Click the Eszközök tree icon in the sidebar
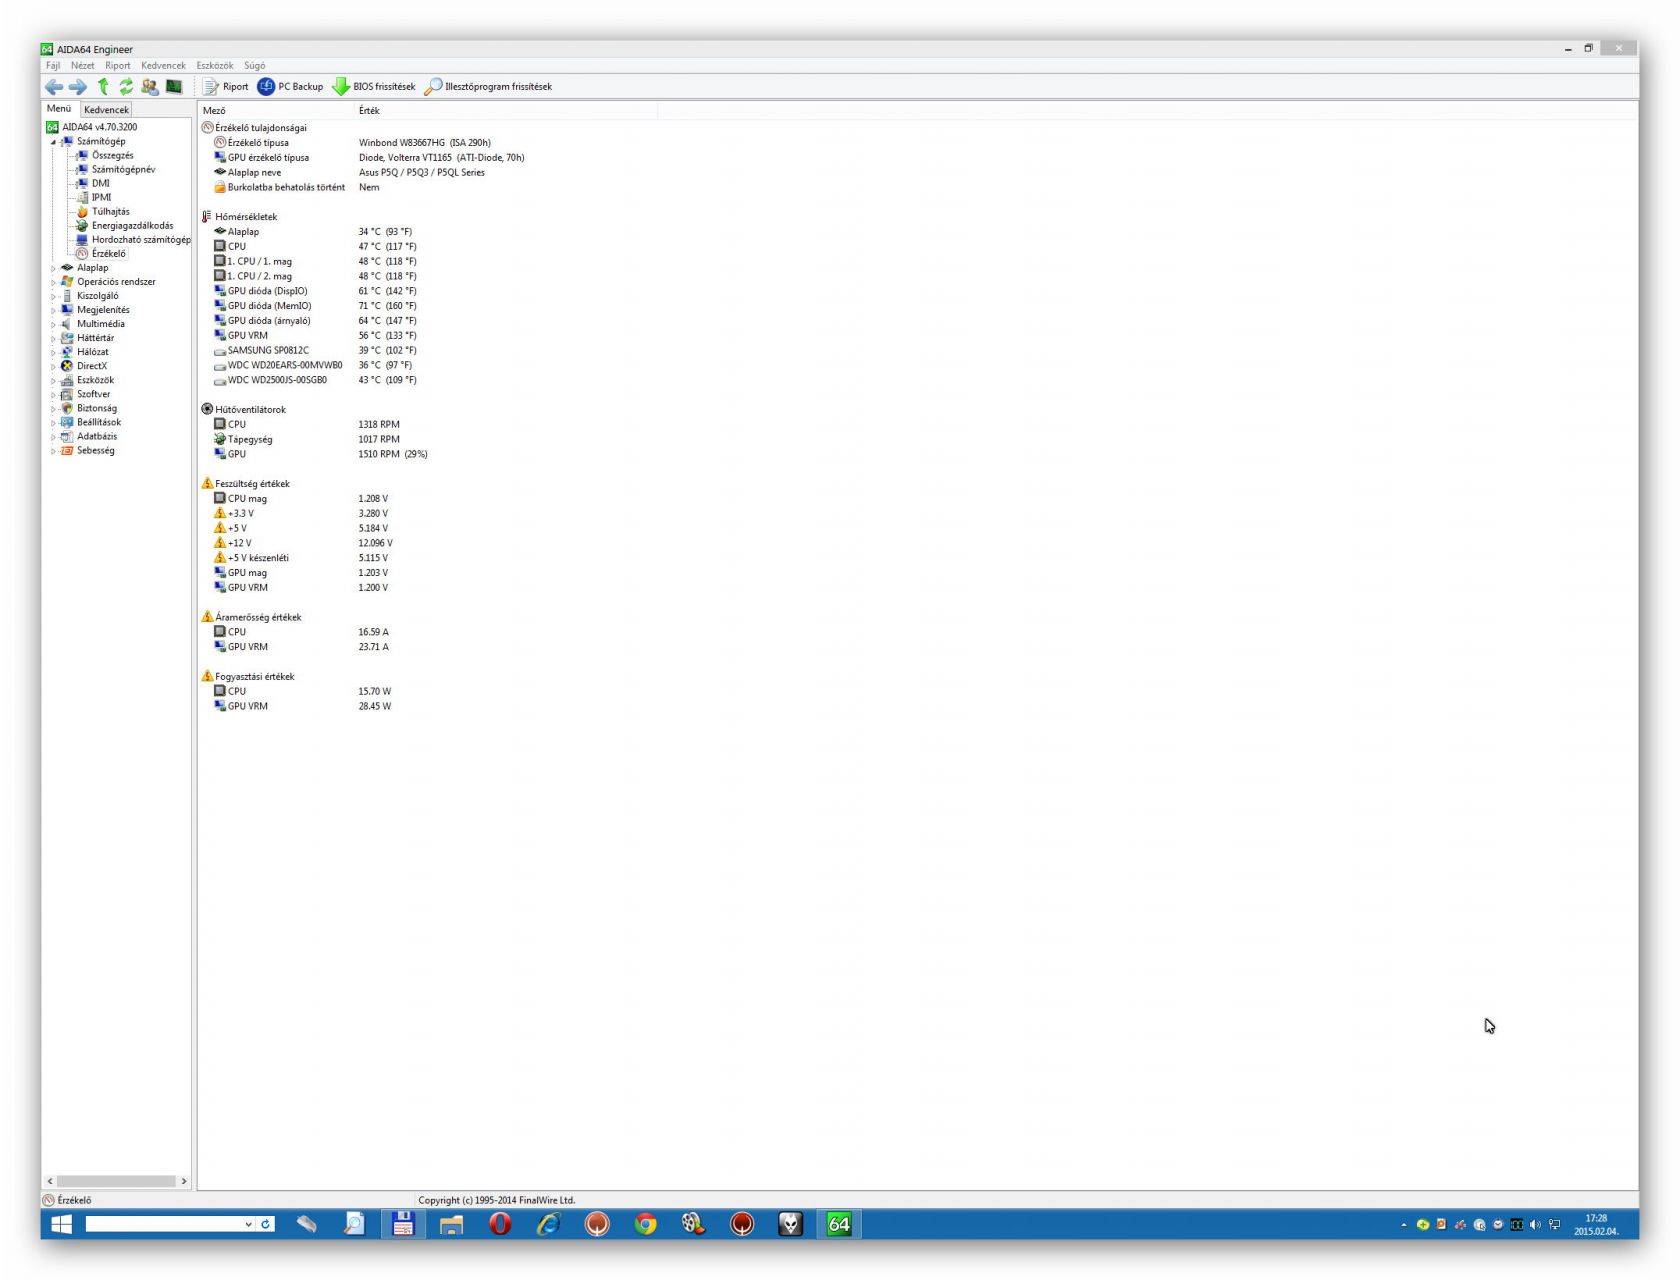The width and height of the screenshot is (1680, 1280). tap(67, 380)
